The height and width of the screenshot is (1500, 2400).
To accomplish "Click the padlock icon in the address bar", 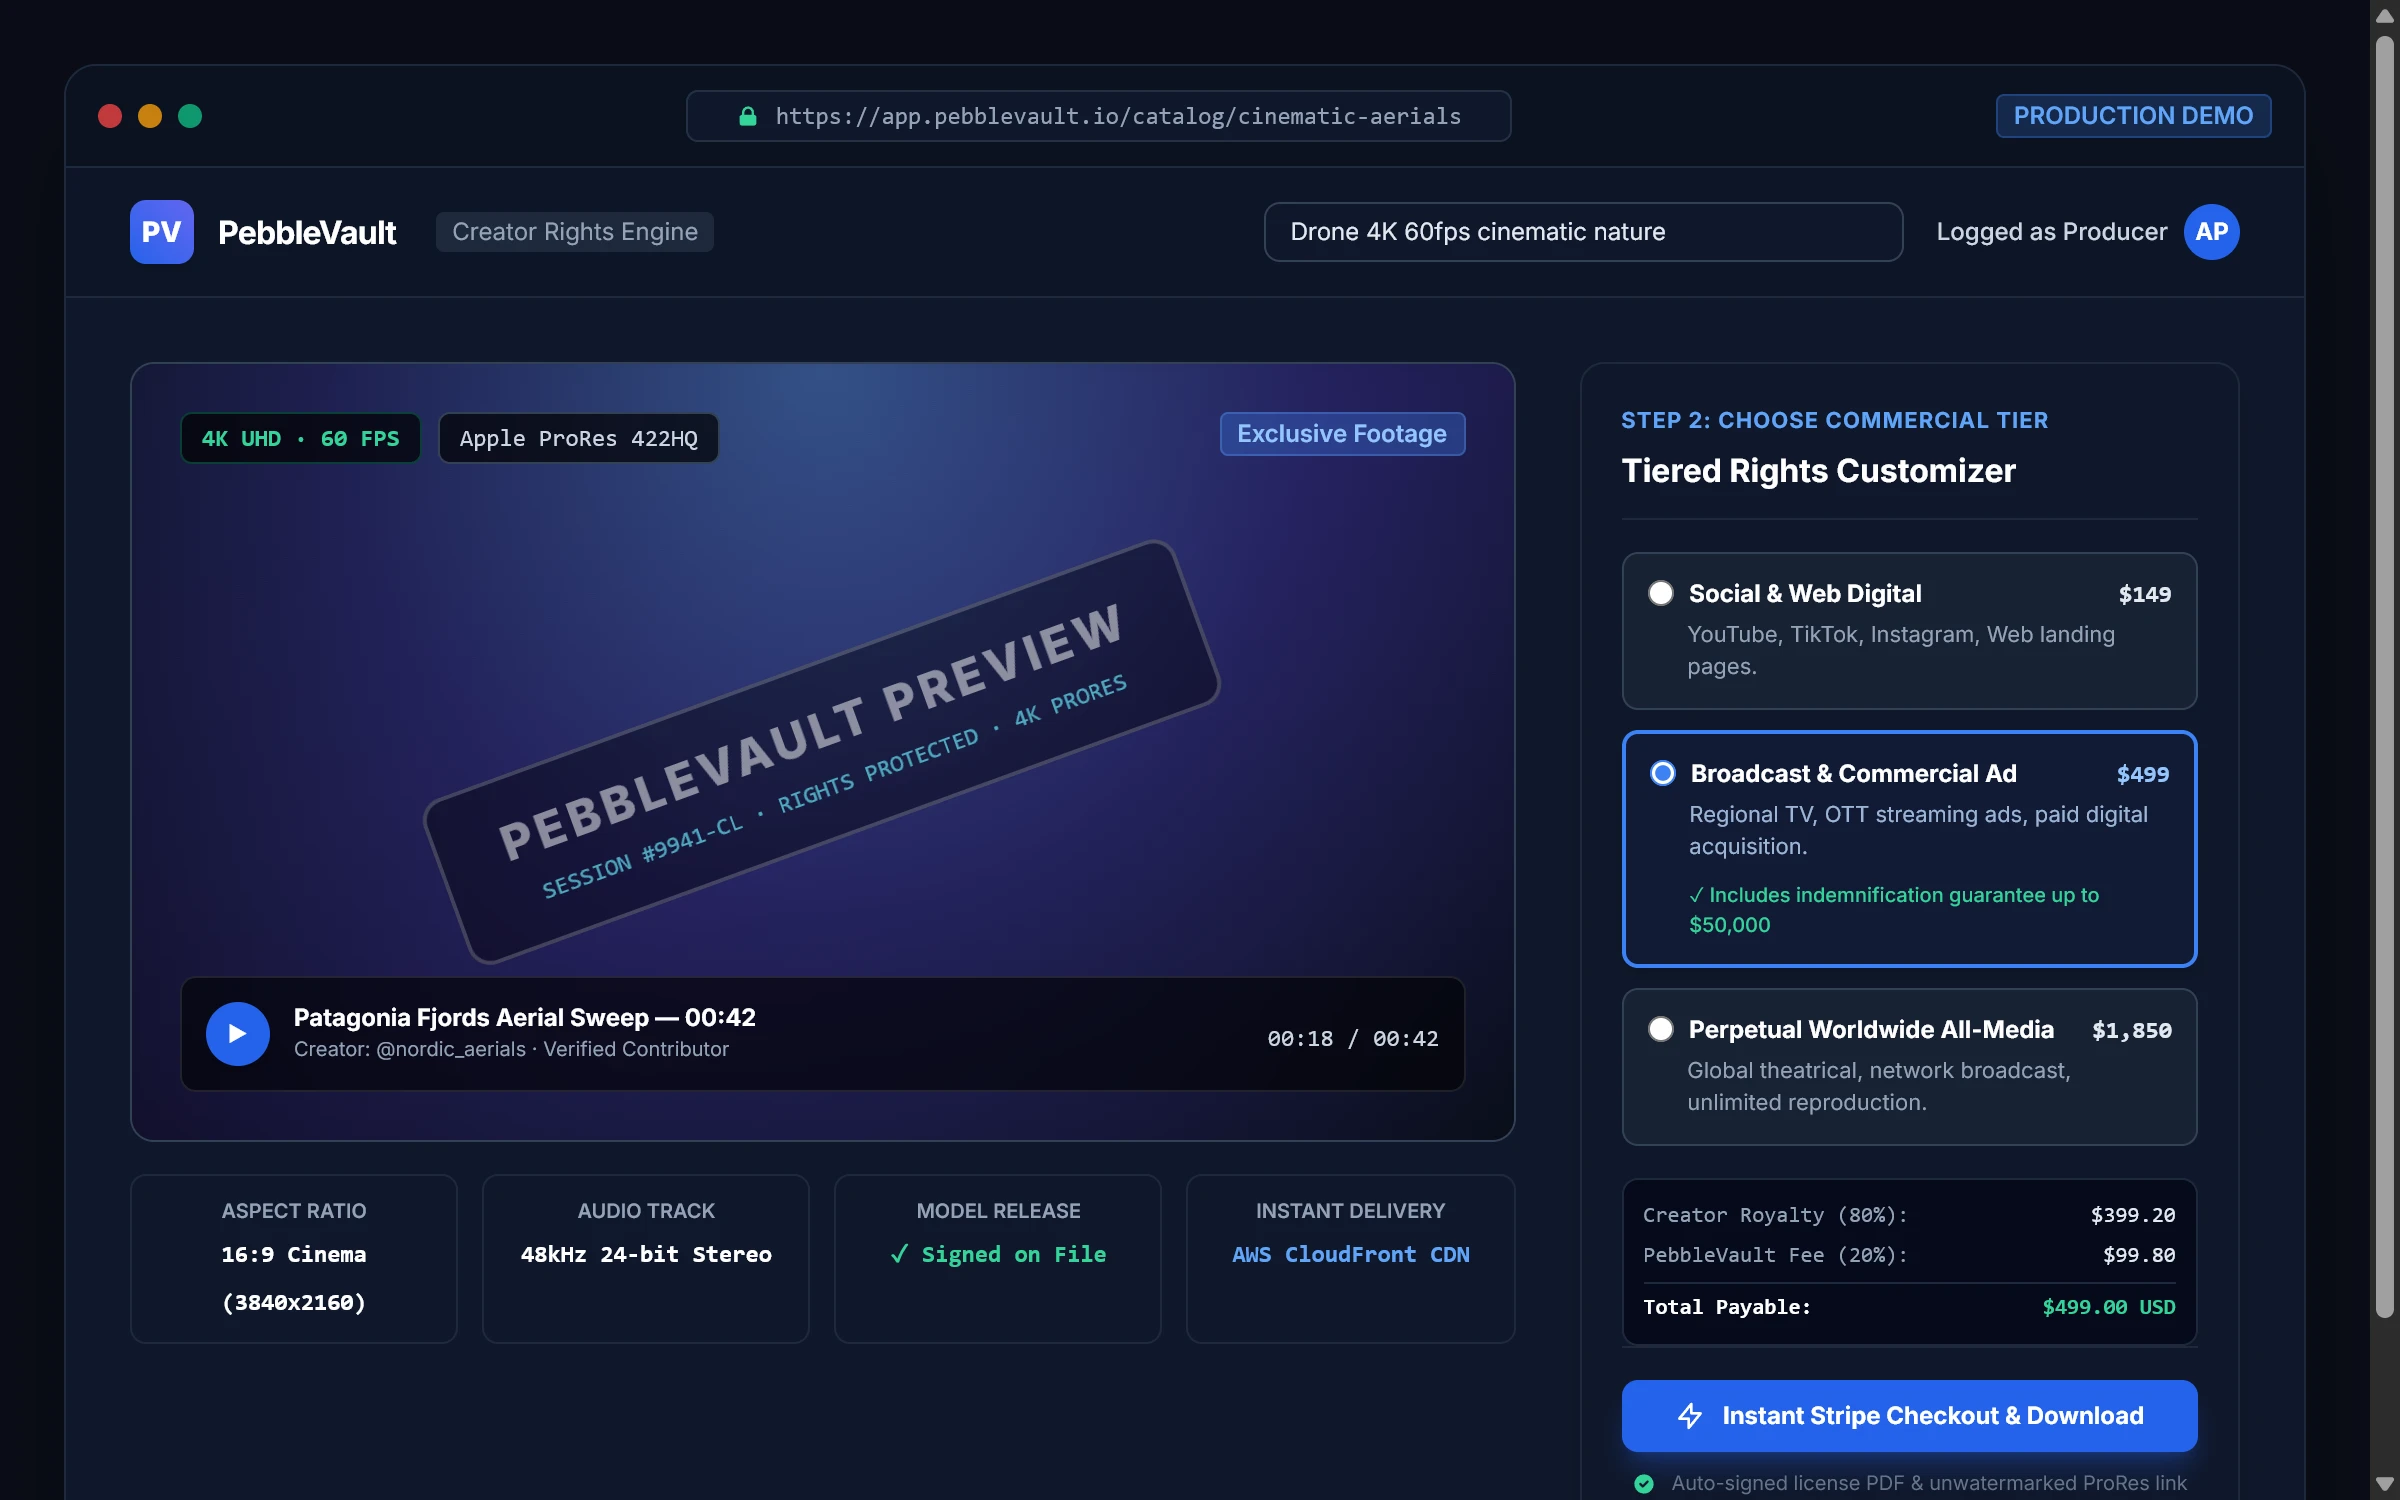I will (747, 116).
